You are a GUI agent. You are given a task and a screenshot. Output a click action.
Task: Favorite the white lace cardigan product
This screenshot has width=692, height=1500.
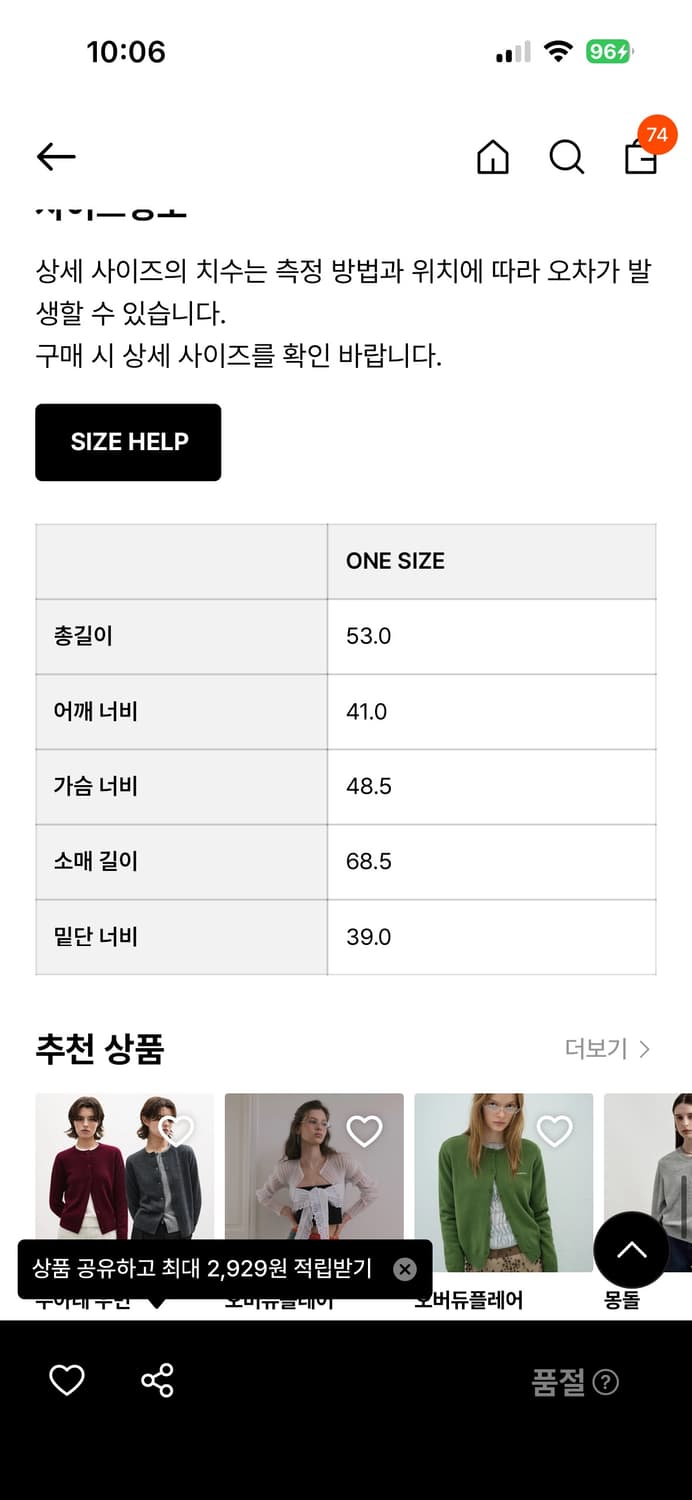pos(366,1132)
